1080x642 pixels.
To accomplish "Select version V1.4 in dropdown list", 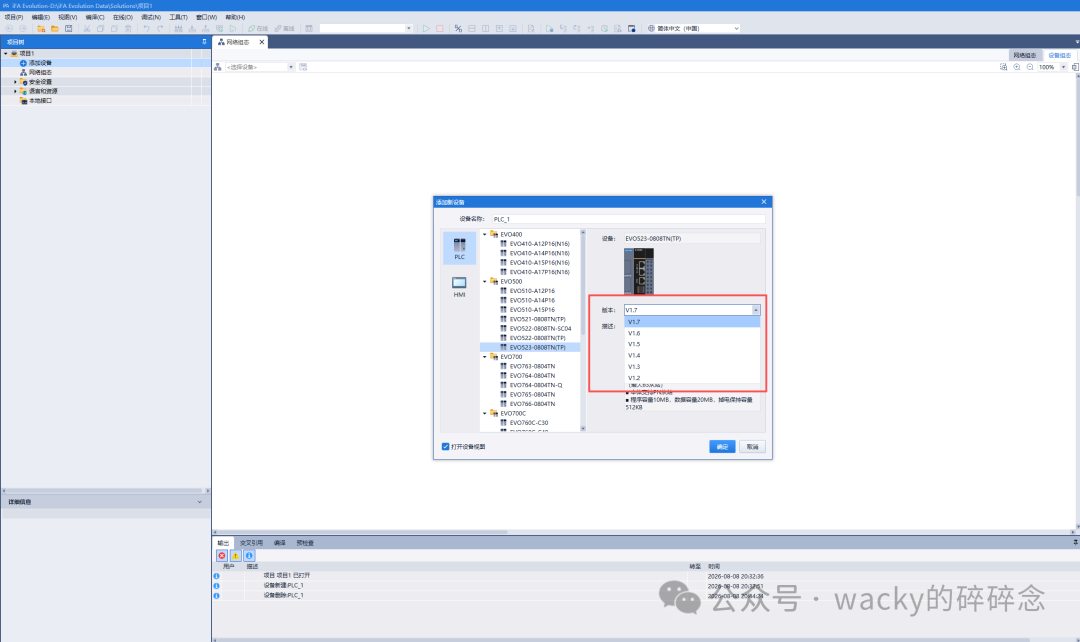I will [x=692, y=355].
